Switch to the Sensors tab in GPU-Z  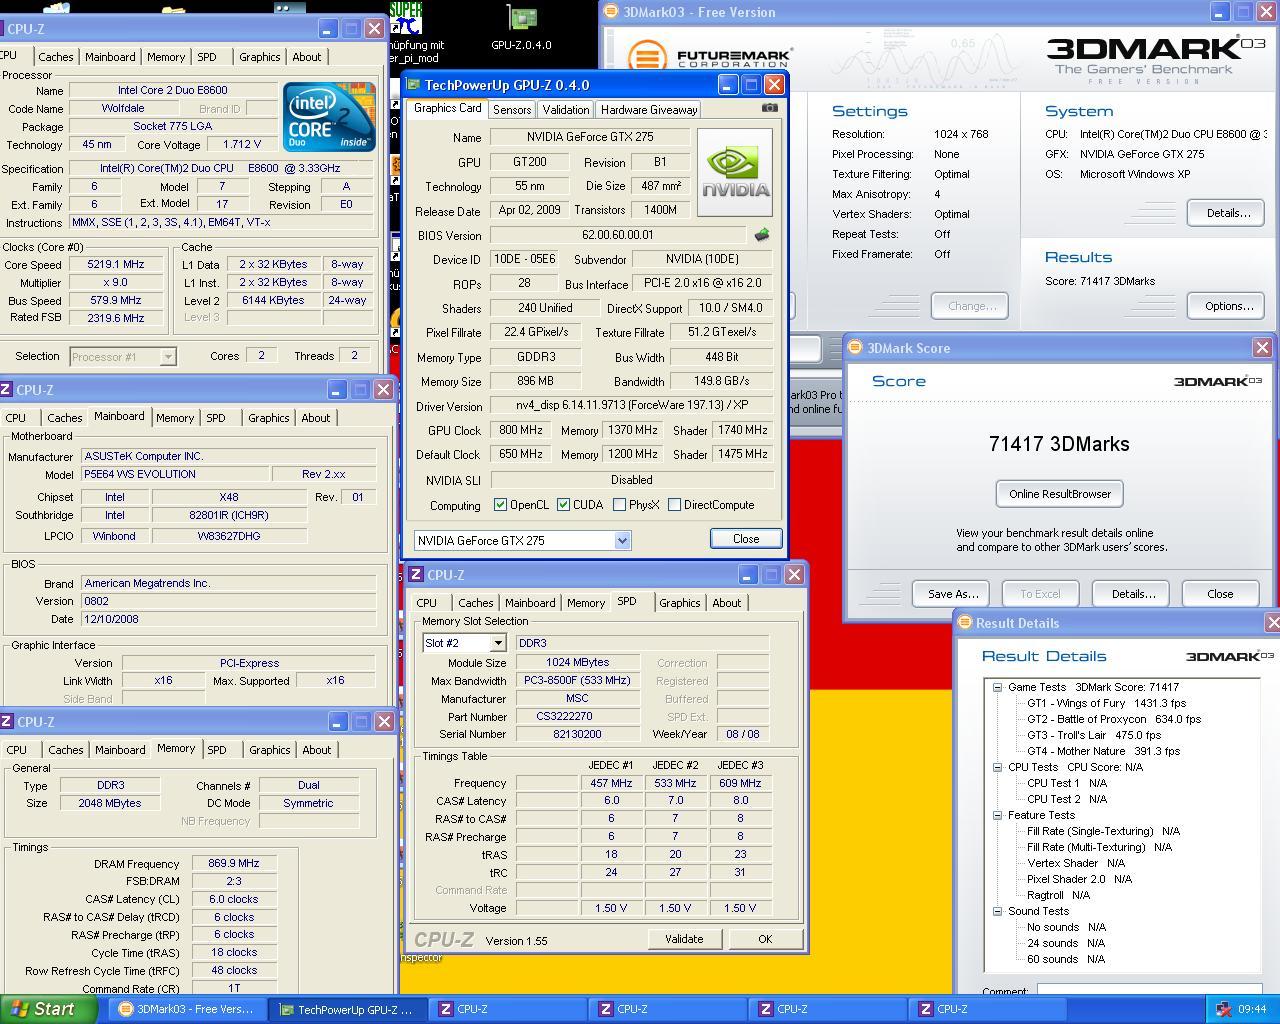(x=511, y=110)
